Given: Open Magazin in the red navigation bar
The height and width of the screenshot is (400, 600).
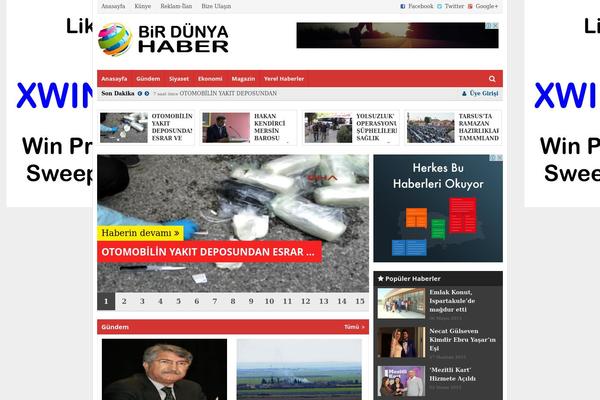Looking at the screenshot, I should [243, 79].
